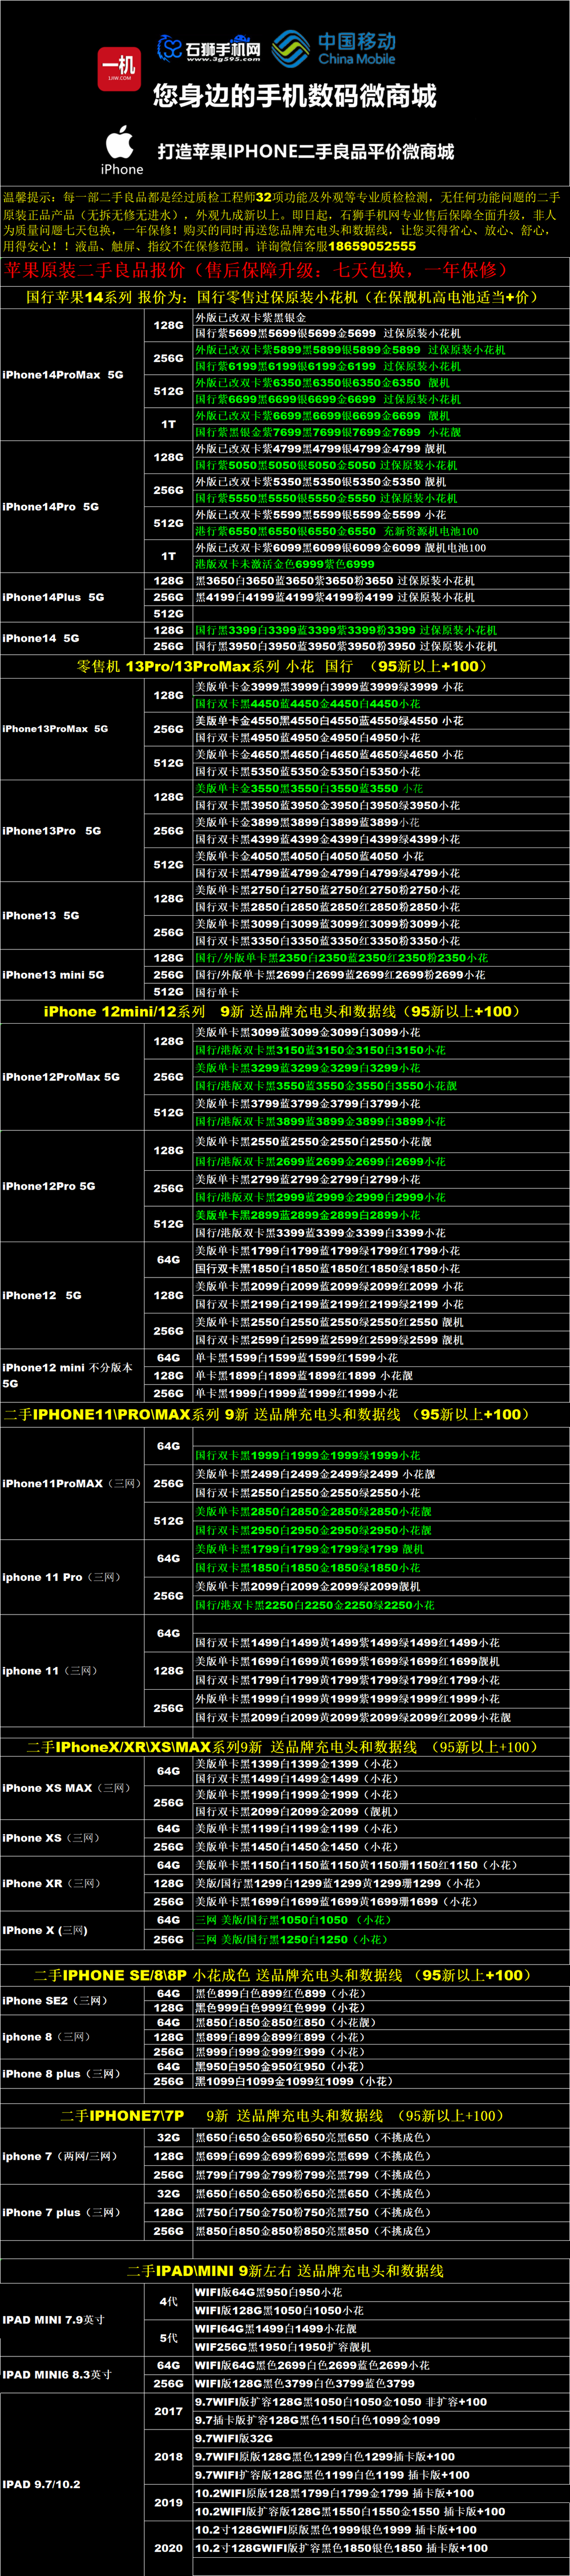Screen dimensions: 570x2576
Task: Select the iPhone 12mini/12系列 section header
Action: [285, 1011]
